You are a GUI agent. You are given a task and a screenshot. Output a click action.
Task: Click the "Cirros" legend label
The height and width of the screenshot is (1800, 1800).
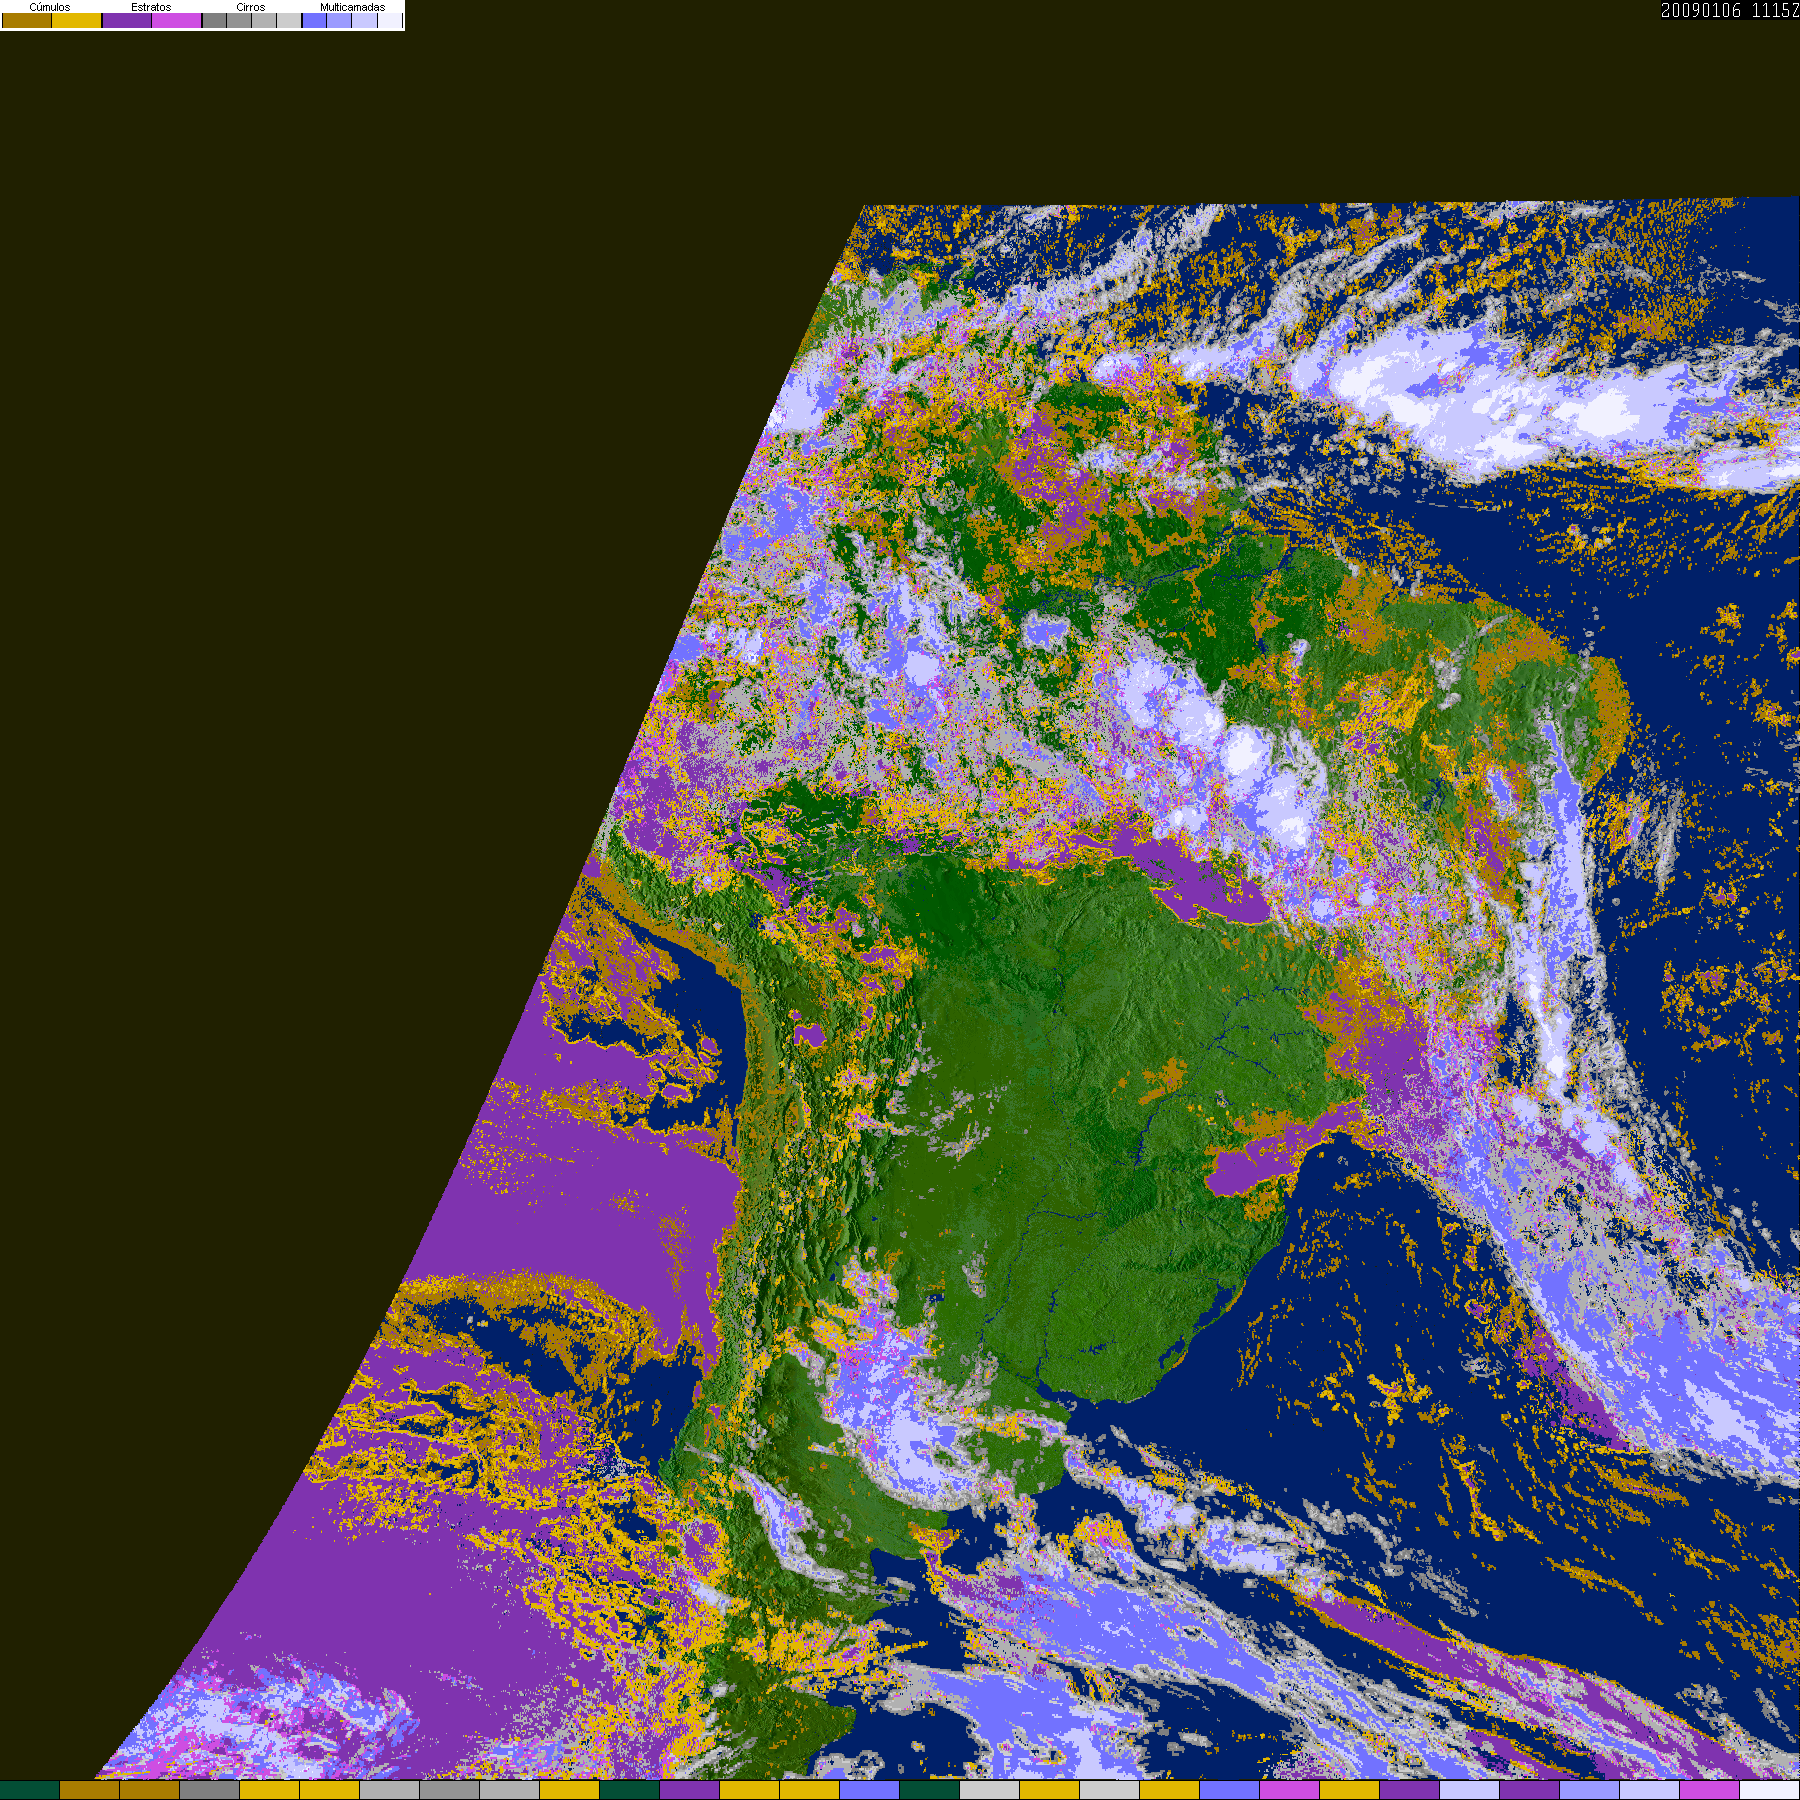pyautogui.click(x=251, y=7)
